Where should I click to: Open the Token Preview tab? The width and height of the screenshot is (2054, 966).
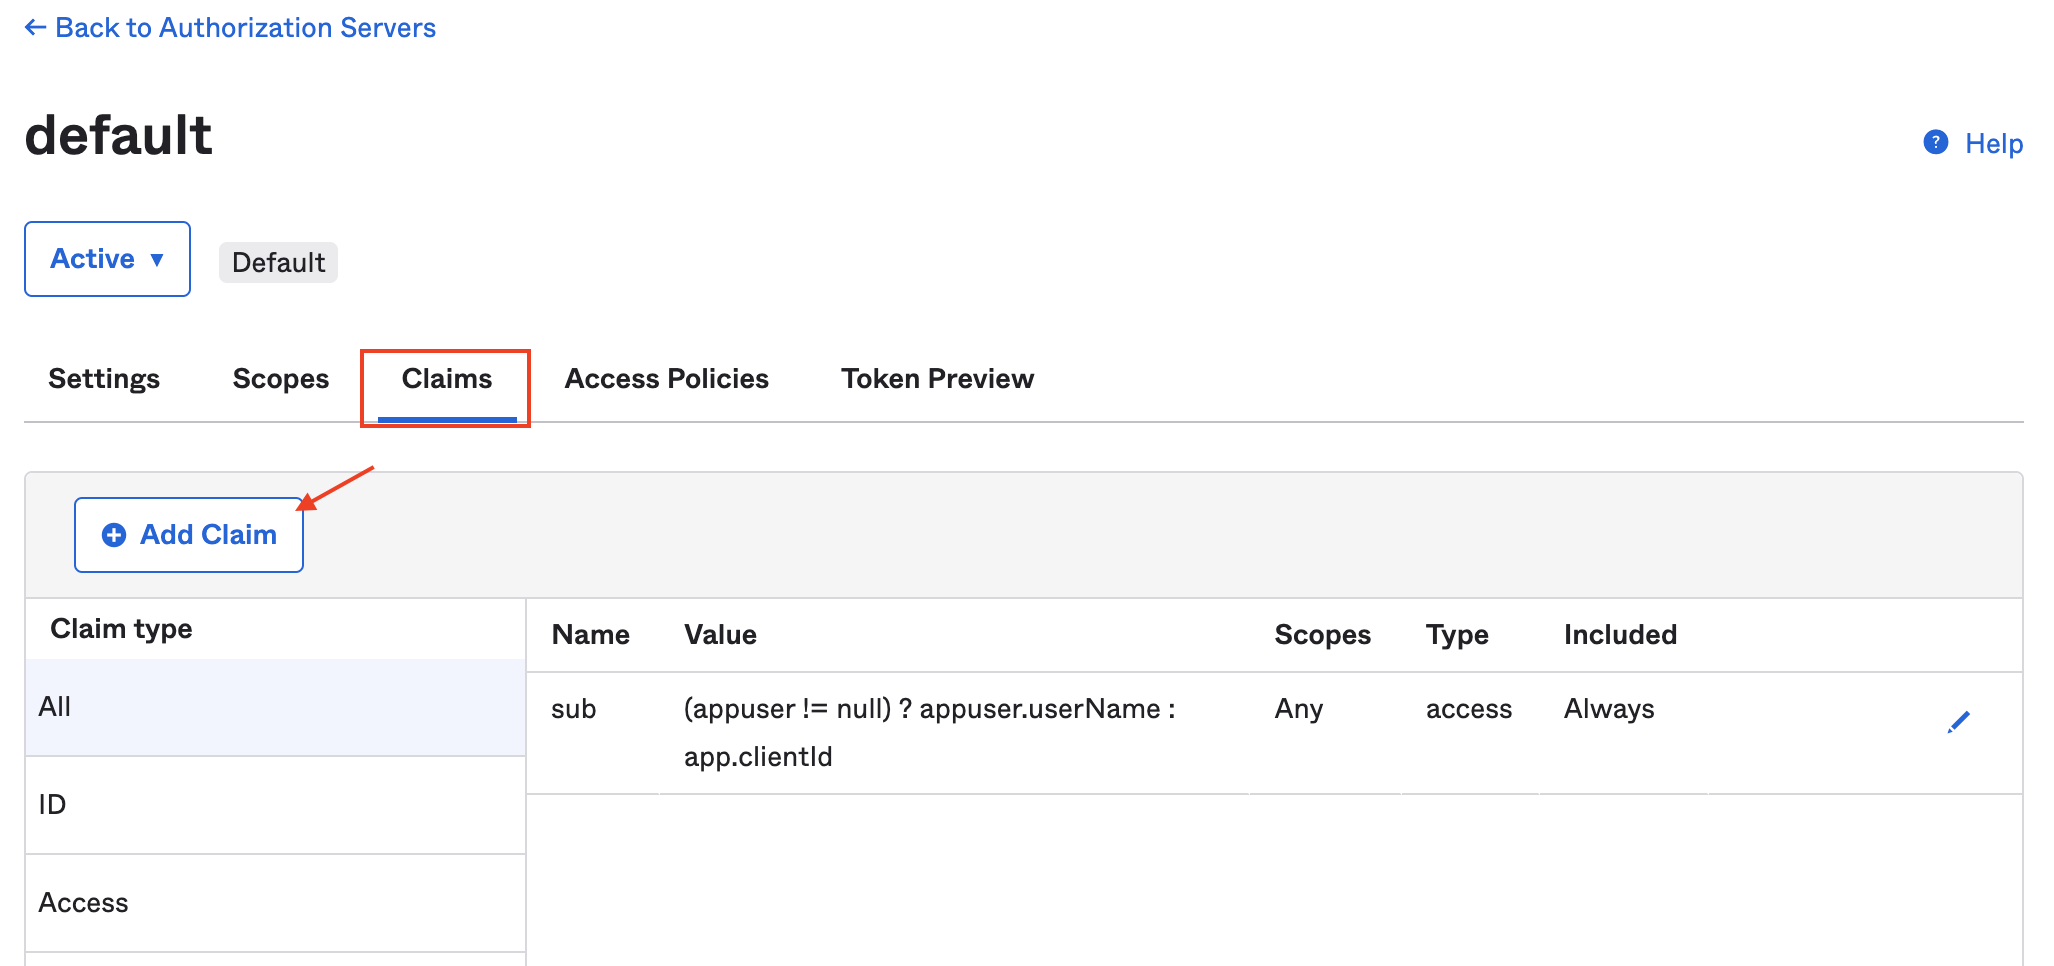click(x=937, y=379)
